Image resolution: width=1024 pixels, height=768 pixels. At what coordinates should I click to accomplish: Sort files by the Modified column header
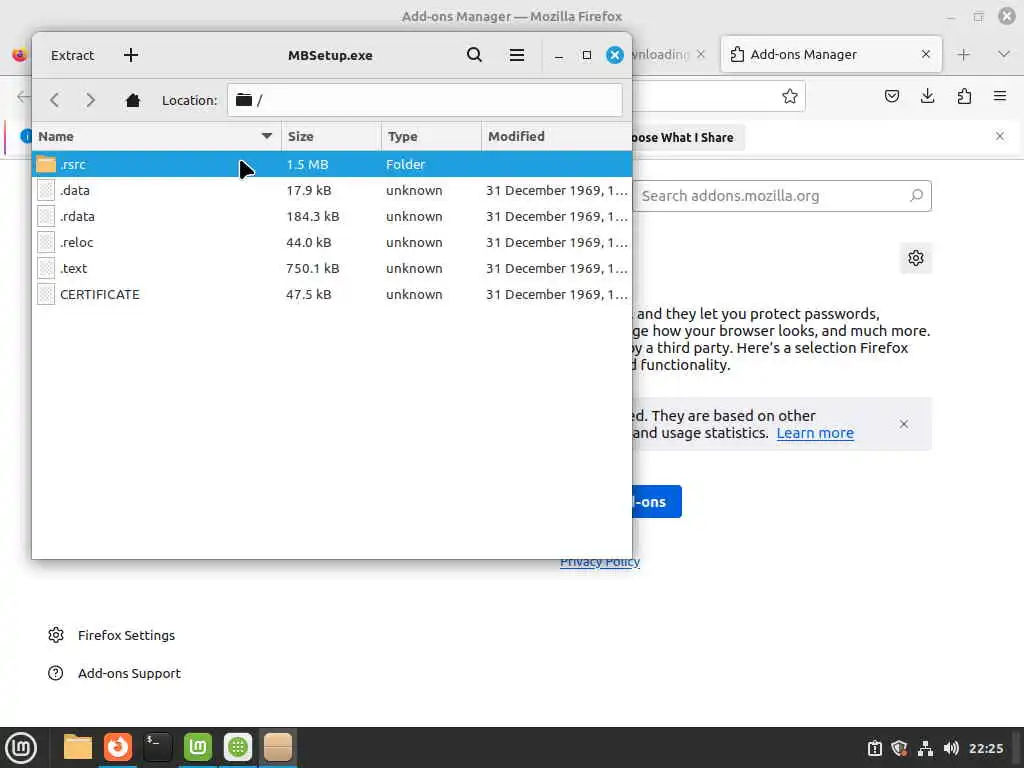click(556, 136)
